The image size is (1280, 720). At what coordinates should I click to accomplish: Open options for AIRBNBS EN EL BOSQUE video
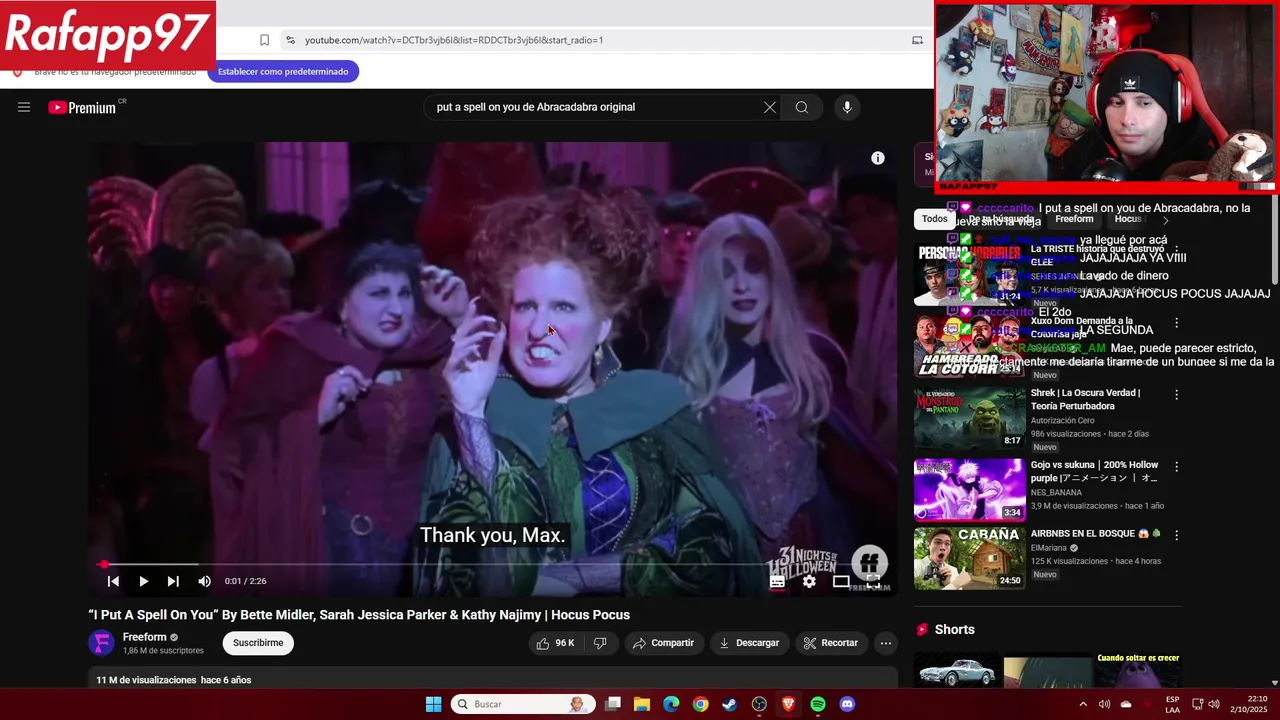tap(1176, 536)
